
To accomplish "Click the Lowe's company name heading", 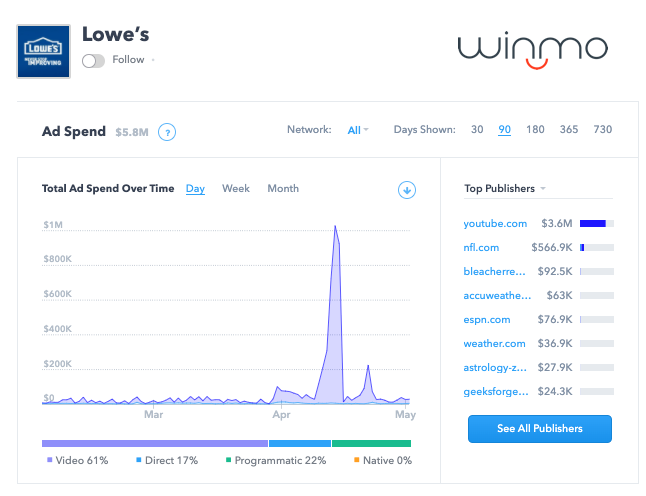I will click(116, 34).
